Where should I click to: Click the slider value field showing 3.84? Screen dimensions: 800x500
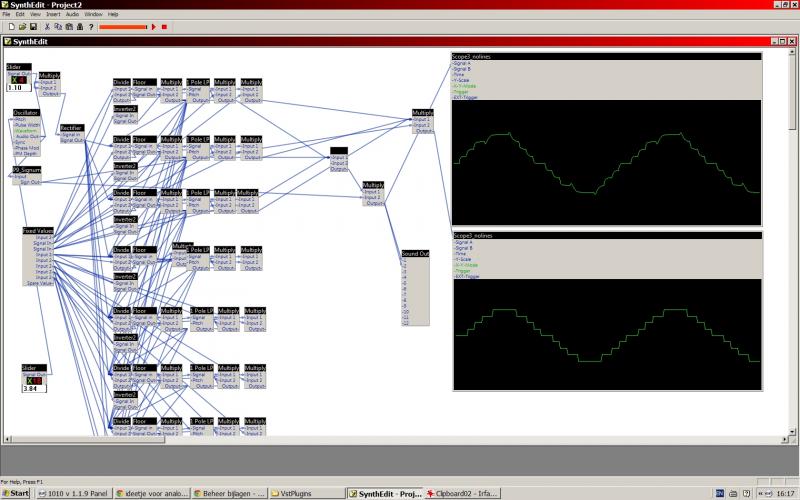tap(34, 389)
